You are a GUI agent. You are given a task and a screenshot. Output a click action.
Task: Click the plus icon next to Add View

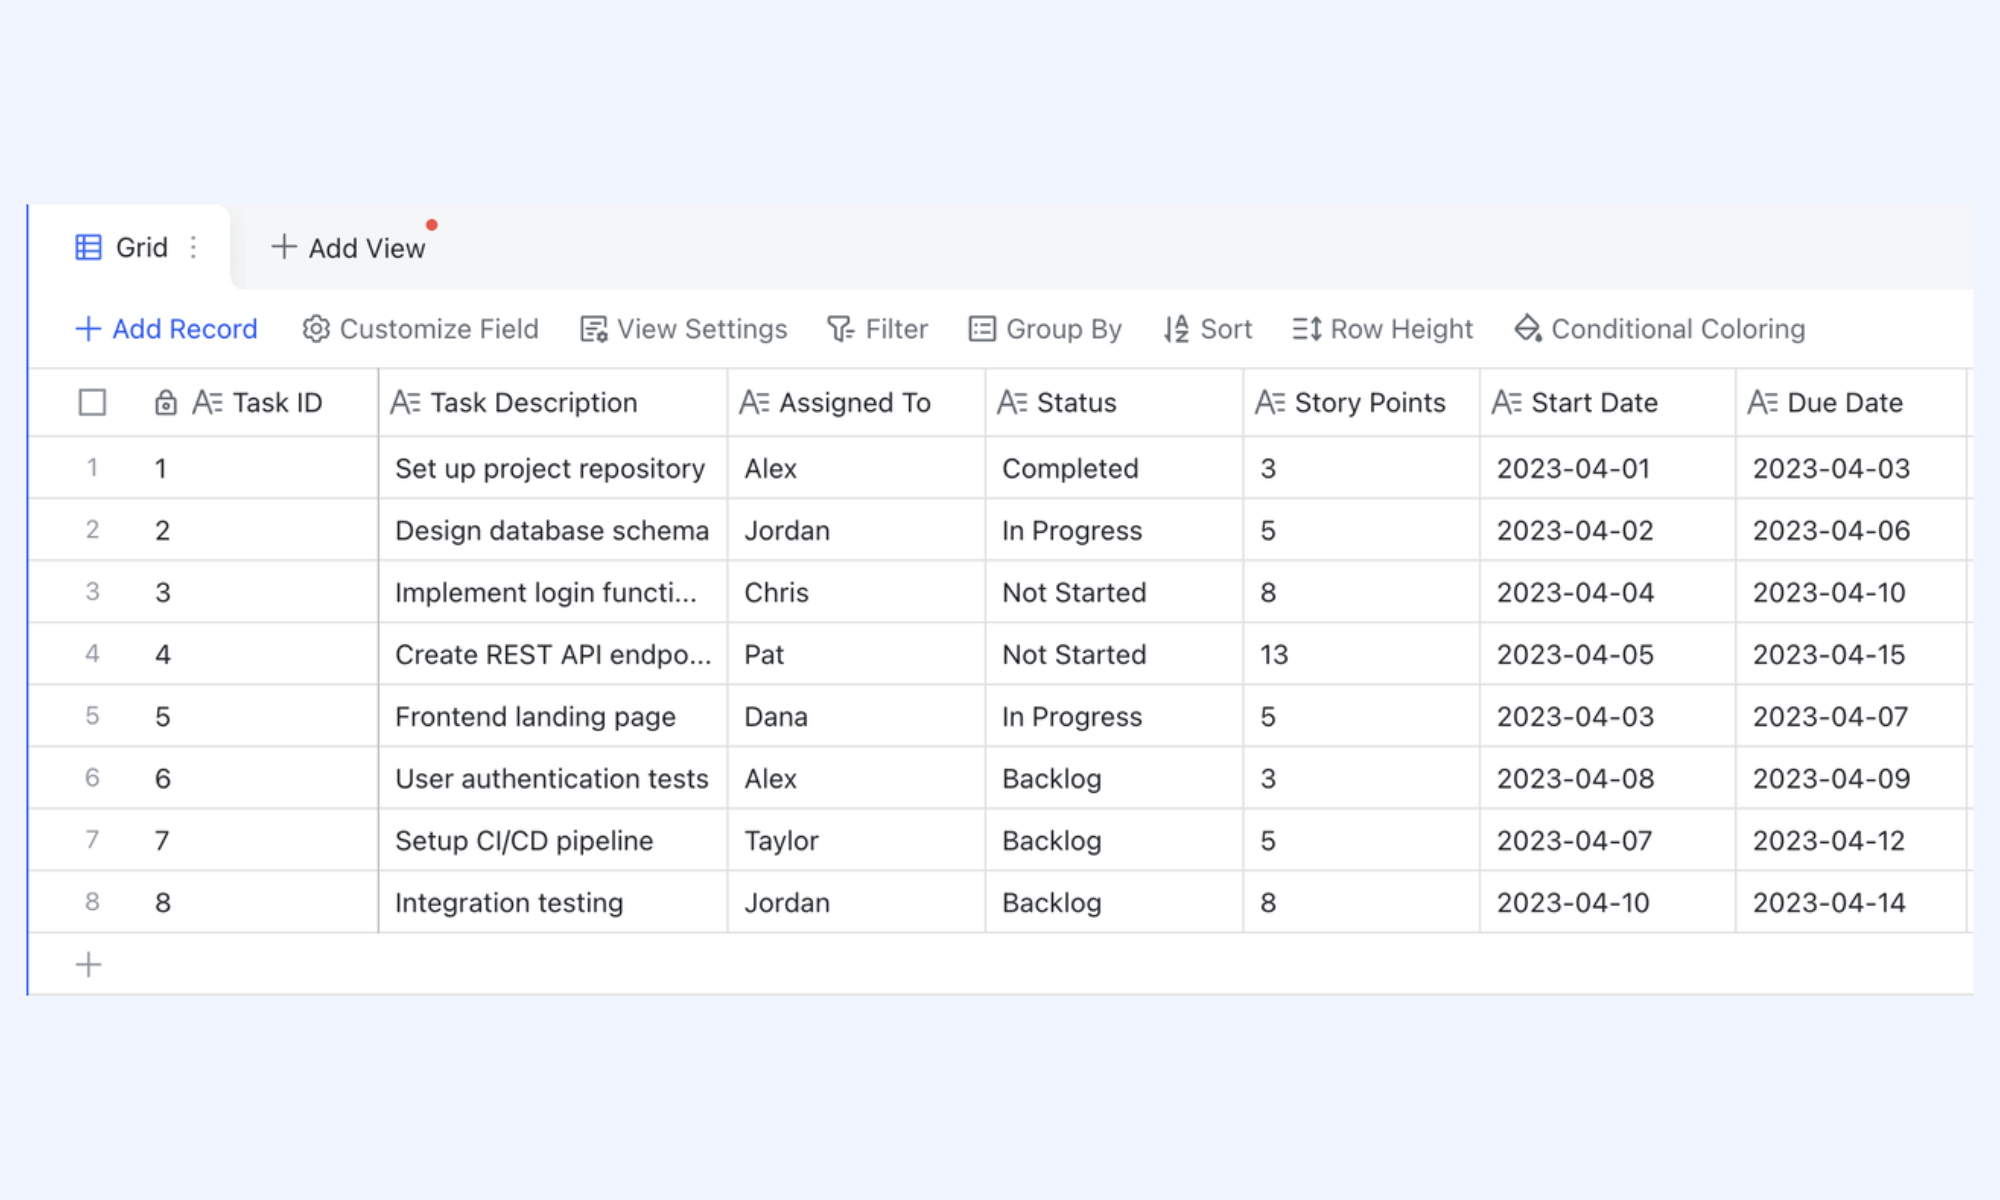click(x=284, y=247)
